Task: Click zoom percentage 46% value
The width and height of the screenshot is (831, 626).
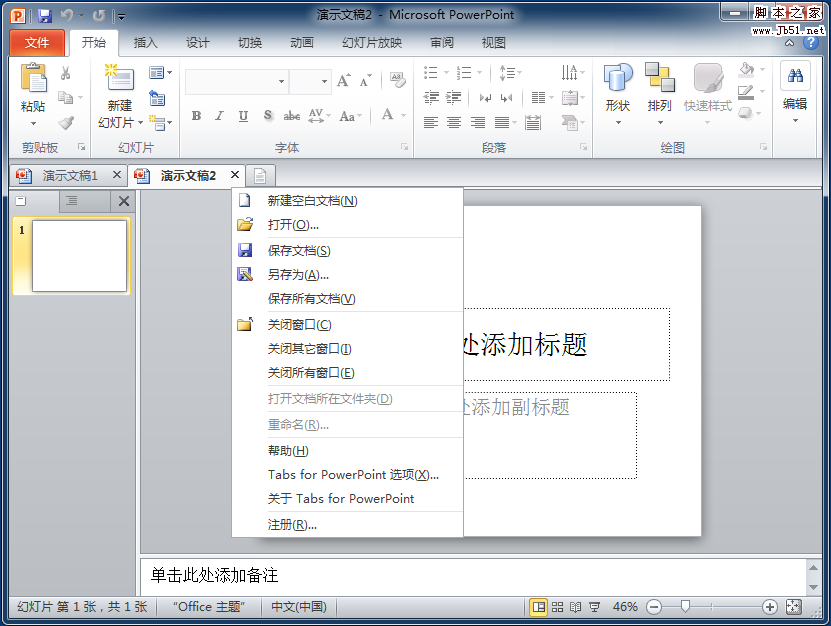Action: pos(625,607)
